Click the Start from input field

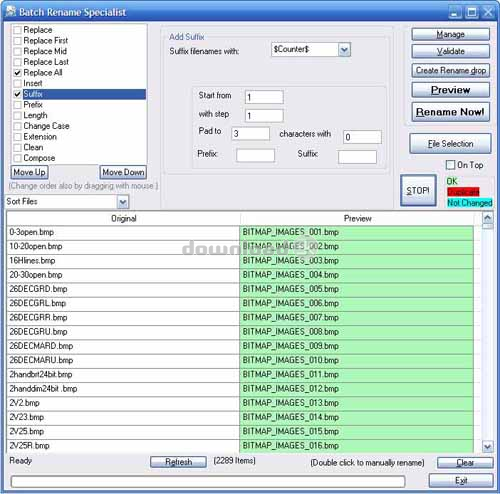click(264, 97)
